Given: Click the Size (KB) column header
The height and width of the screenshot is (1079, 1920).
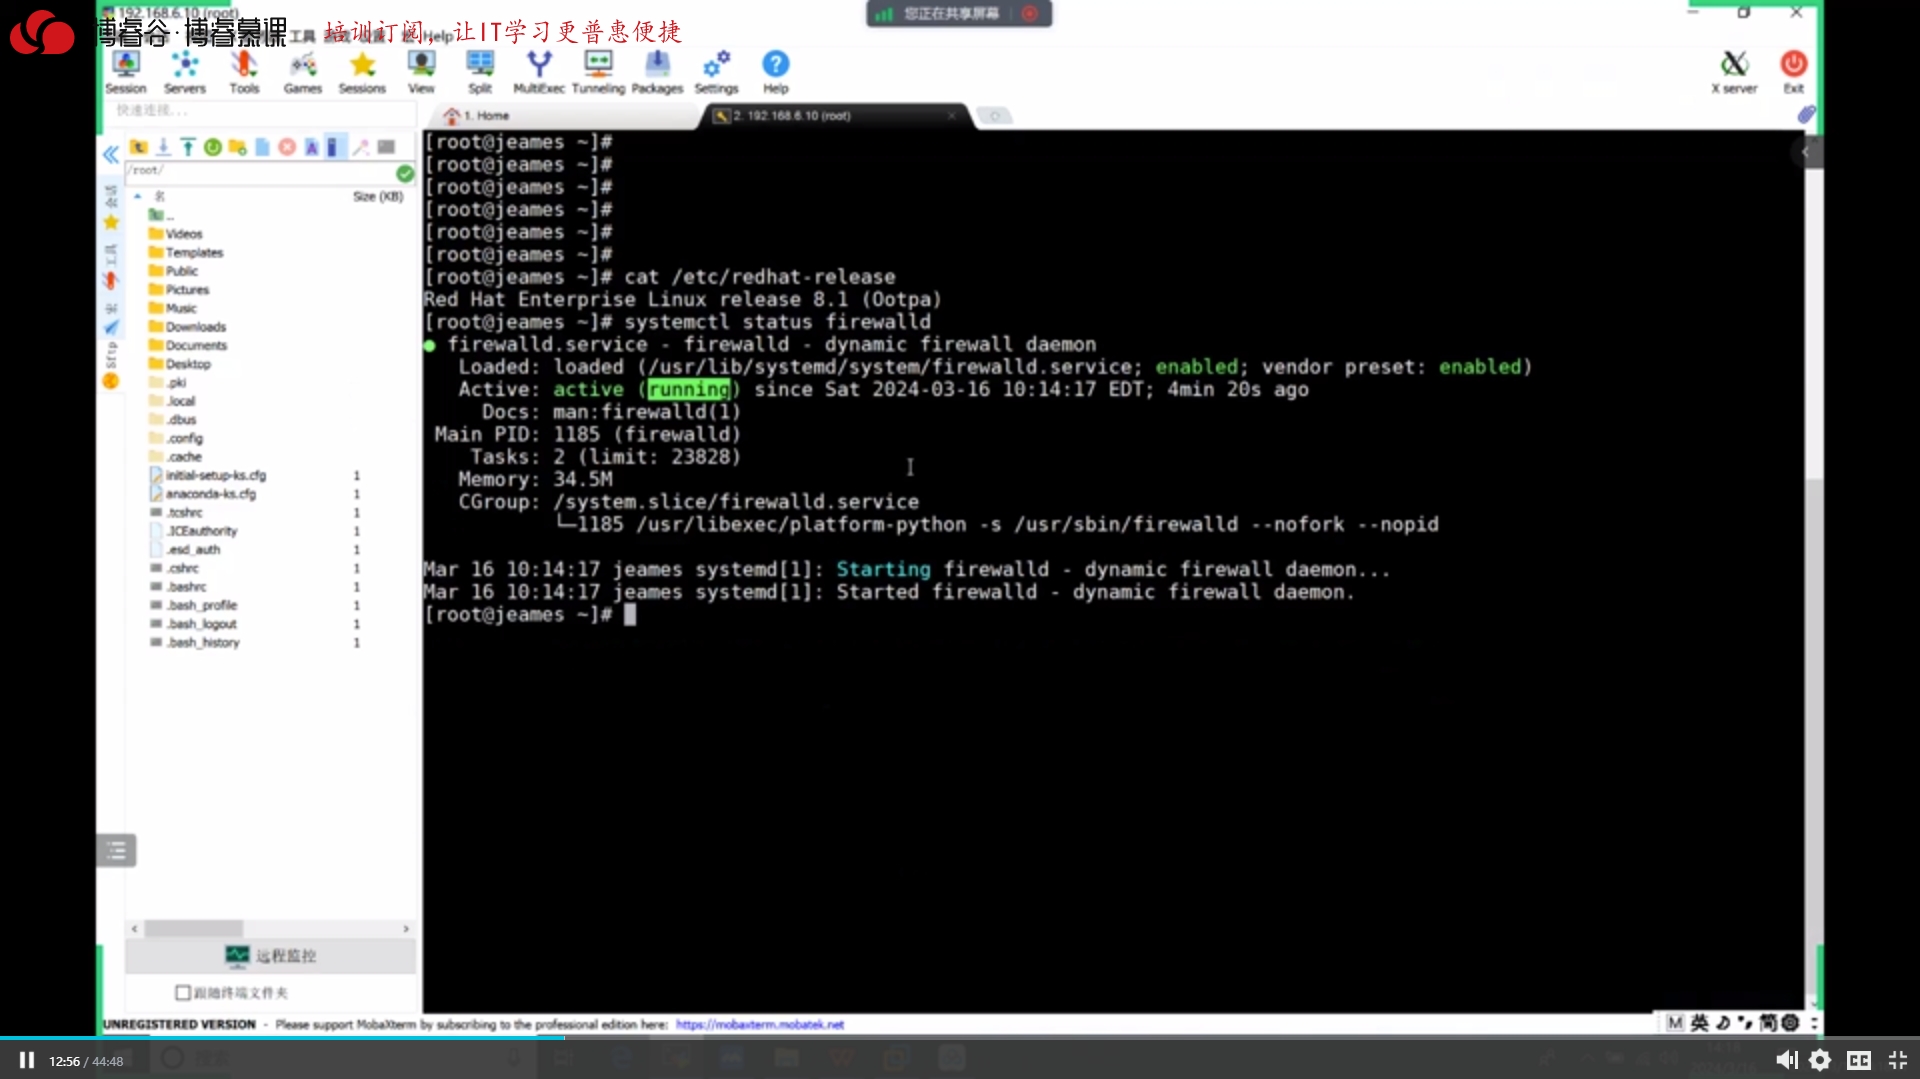Looking at the screenshot, I should (x=378, y=196).
